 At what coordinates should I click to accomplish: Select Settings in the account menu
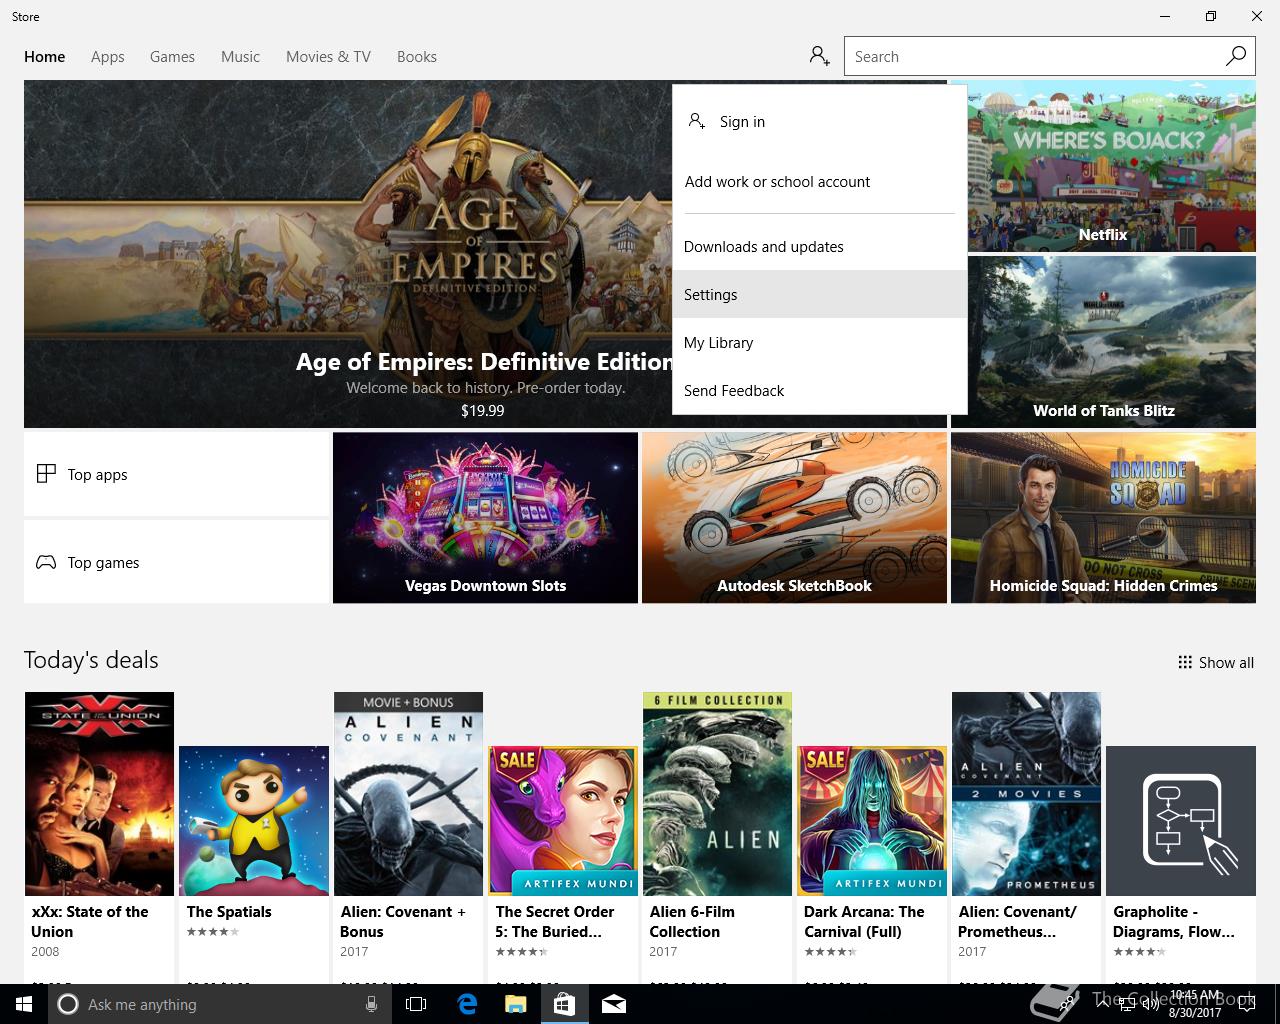click(820, 294)
